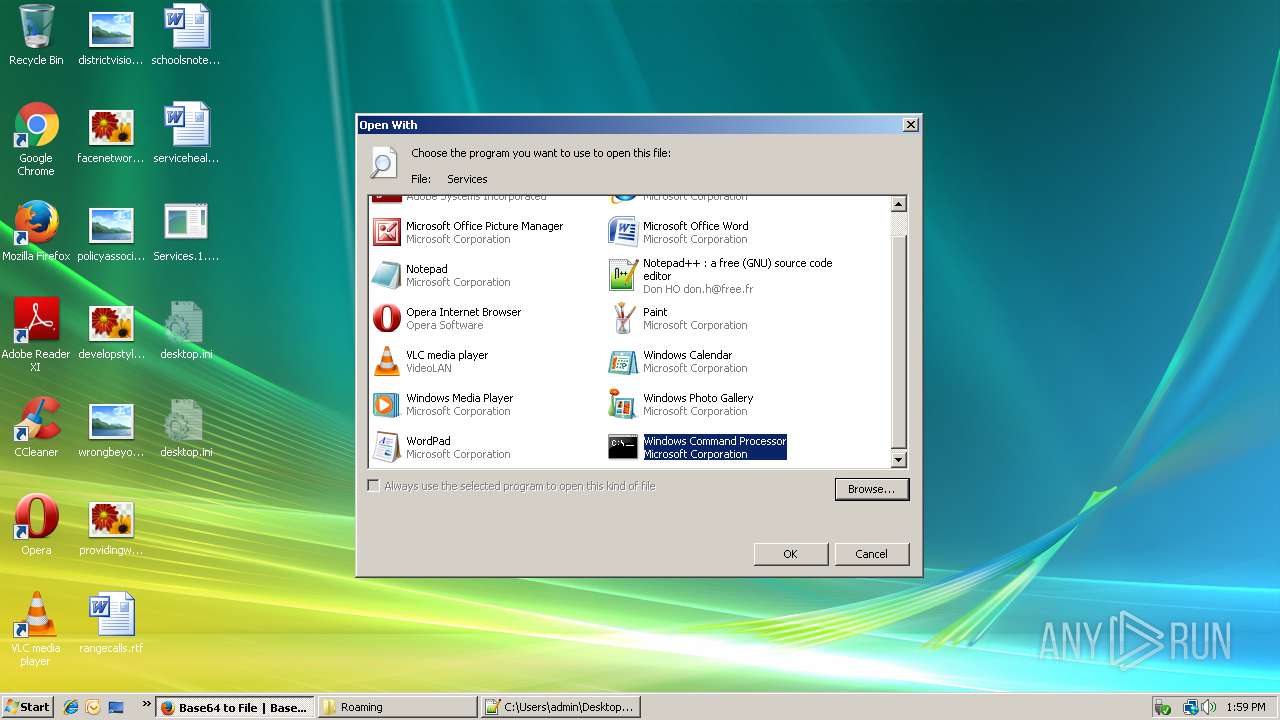Select the schoolsnote document on desktop
Image resolution: width=1280 pixels, height=720 pixels.
point(186,35)
